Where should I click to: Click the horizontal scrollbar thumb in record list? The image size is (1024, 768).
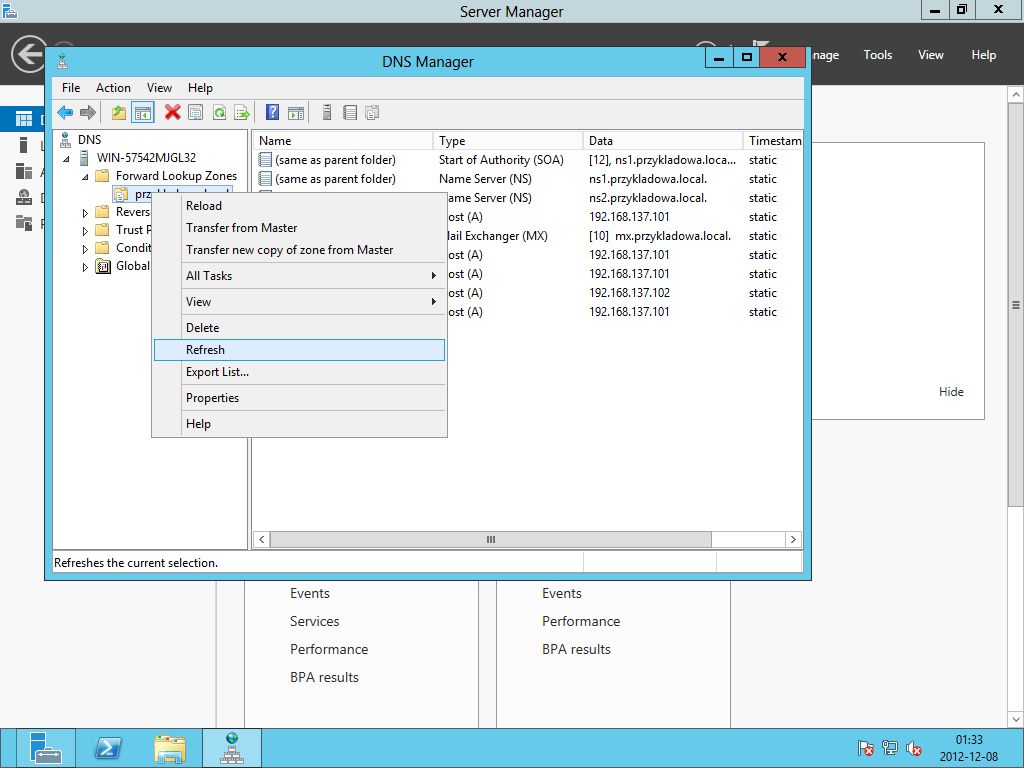[490, 539]
